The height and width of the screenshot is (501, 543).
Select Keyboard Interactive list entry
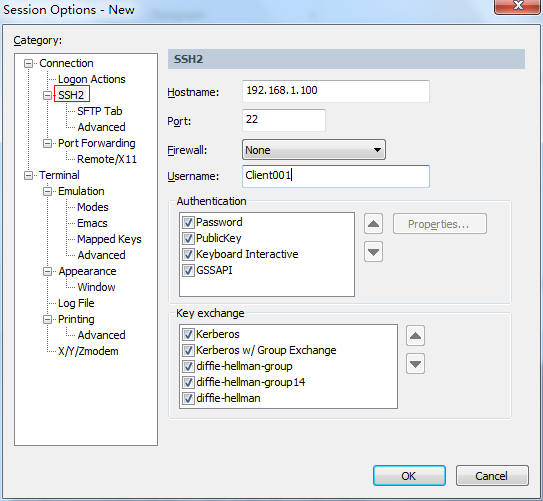pyautogui.click(x=247, y=254)
